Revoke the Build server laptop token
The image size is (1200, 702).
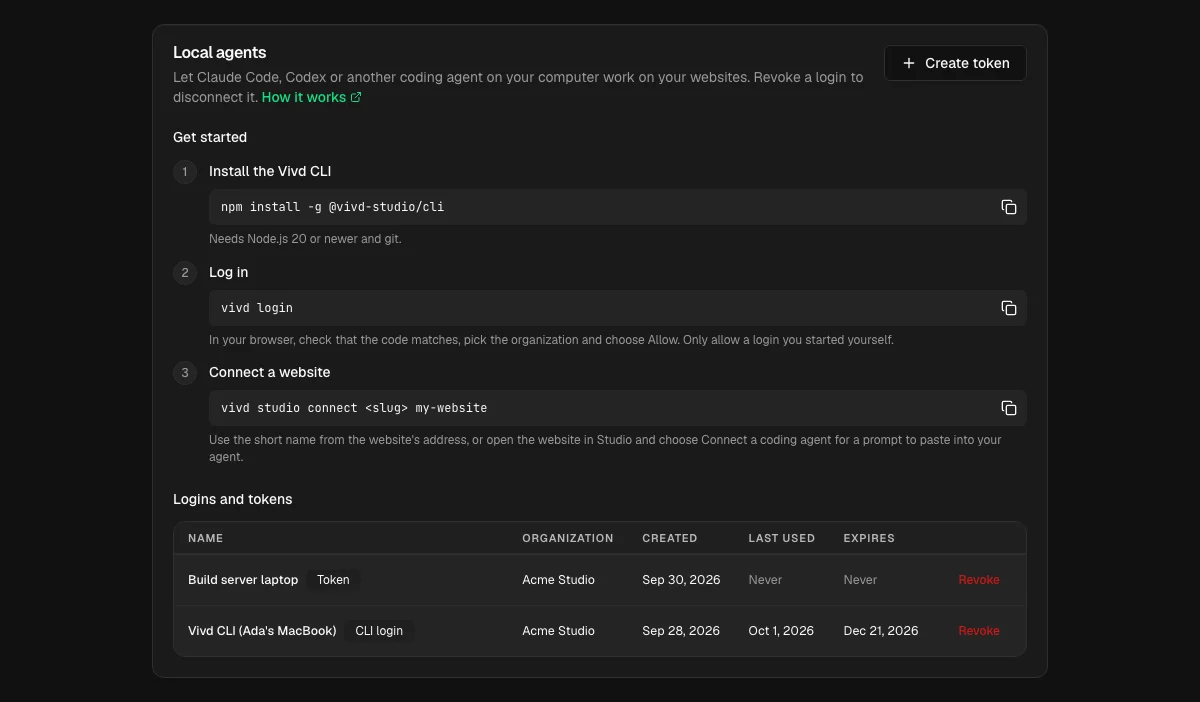(x=979, y=580)
